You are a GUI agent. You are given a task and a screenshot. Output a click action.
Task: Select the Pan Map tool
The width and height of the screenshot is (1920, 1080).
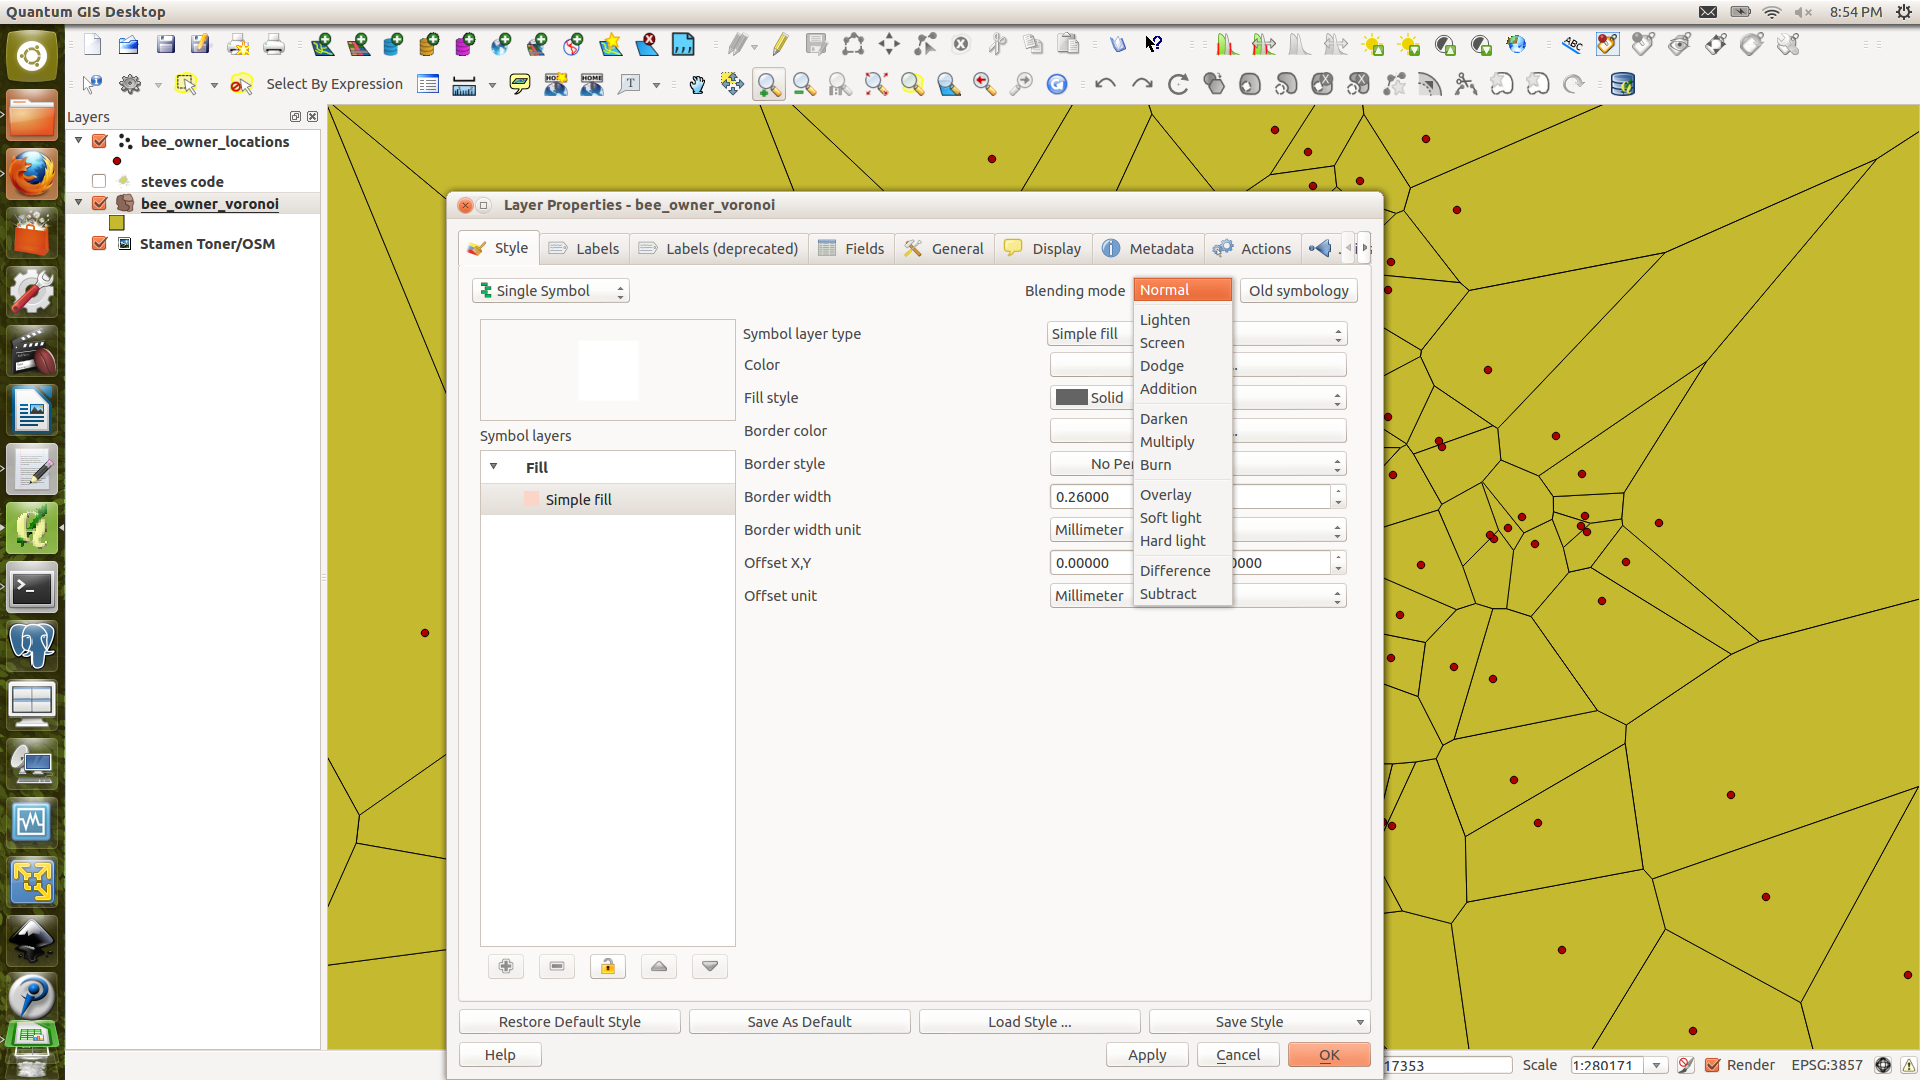coord(697,84)
